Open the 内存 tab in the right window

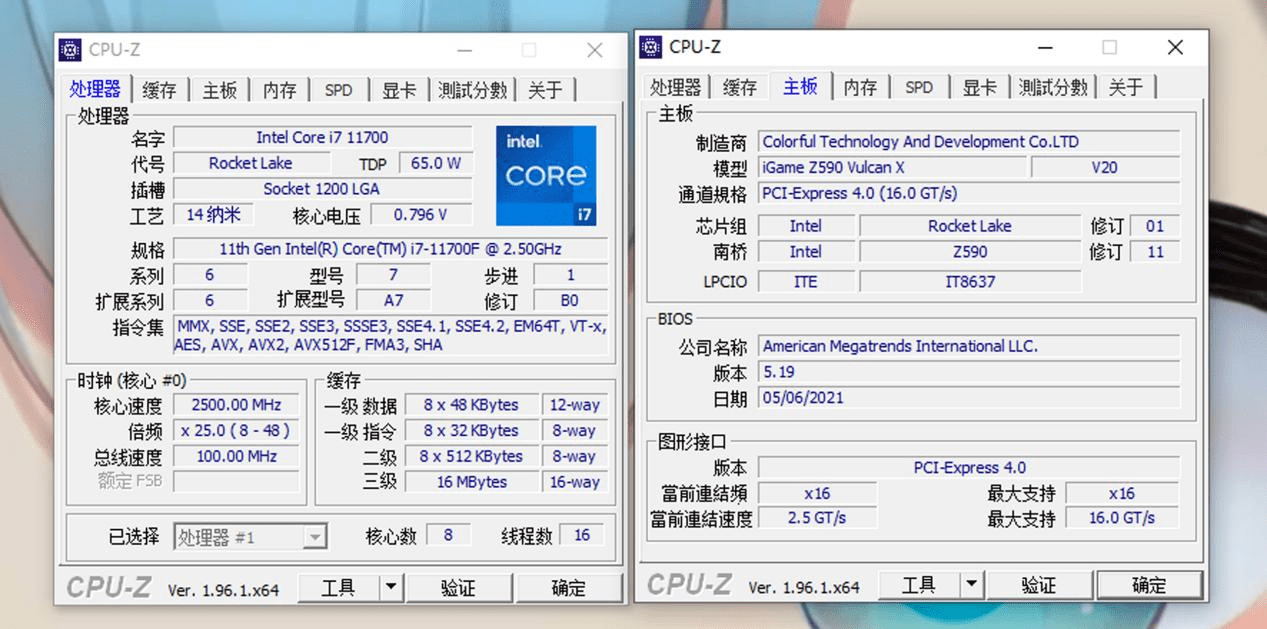click(860, 87)
